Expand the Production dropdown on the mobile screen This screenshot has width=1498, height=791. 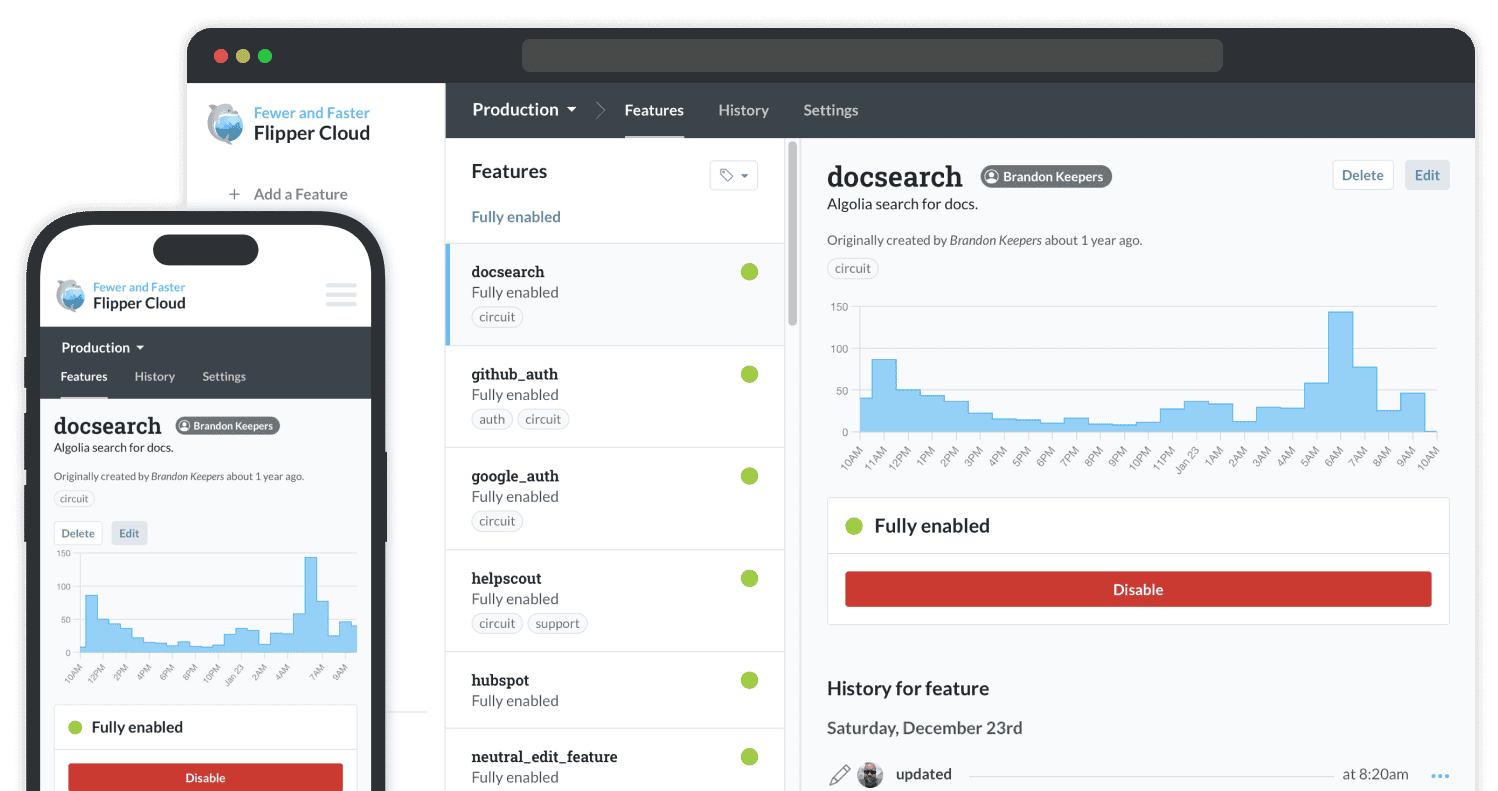102,347
